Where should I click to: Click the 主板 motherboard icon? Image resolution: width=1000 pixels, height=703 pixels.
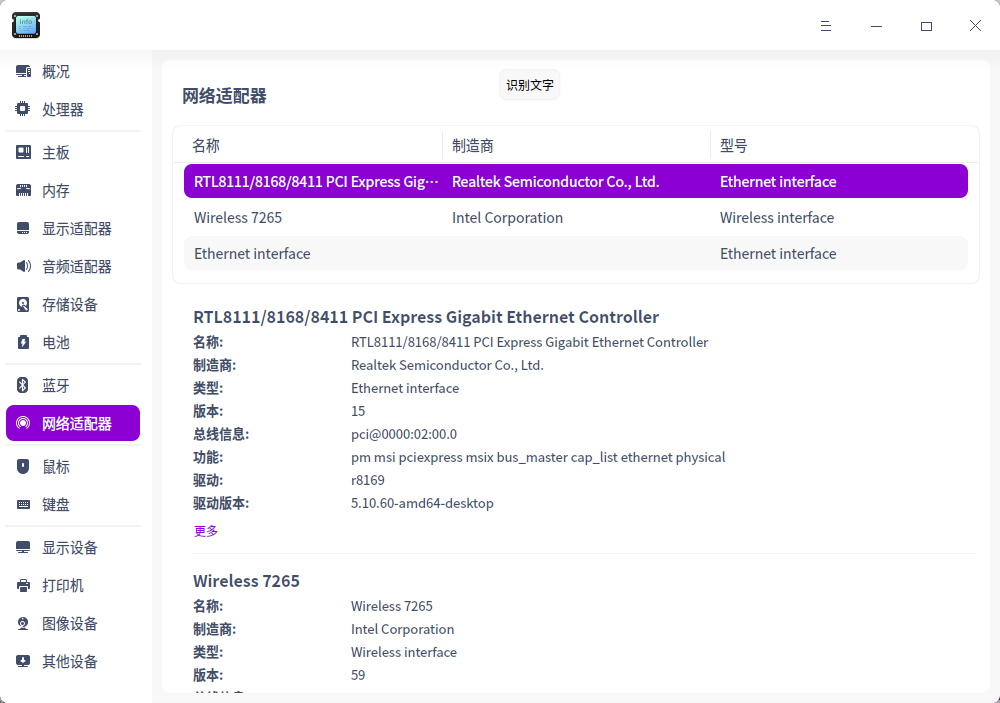(x=24, y=152)
